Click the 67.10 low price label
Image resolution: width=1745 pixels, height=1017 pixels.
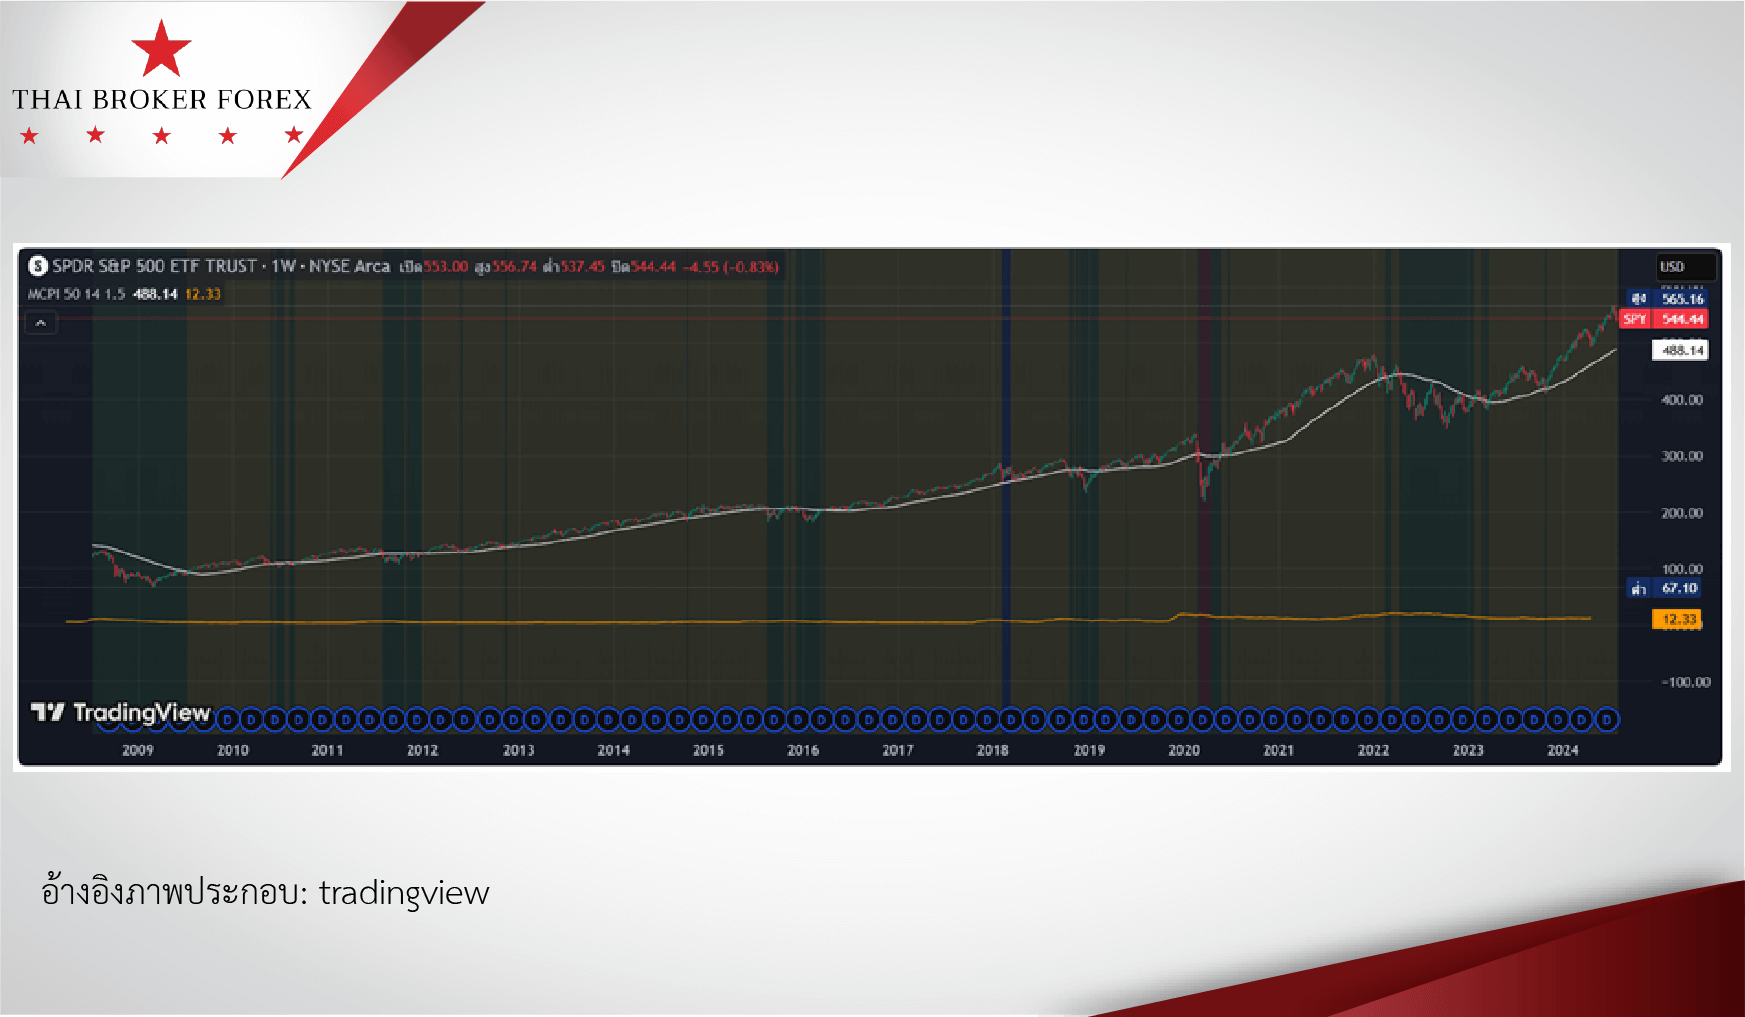pos(1679,588)
